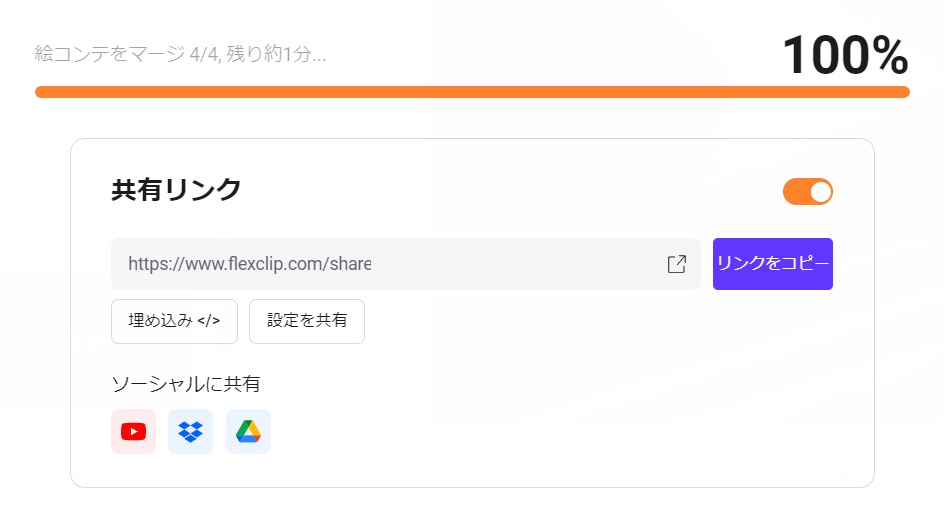Open the 埋め込み embed options
The height and width of the screenshot is (521, 944).
pyautogui.click(x=175, y=321)
